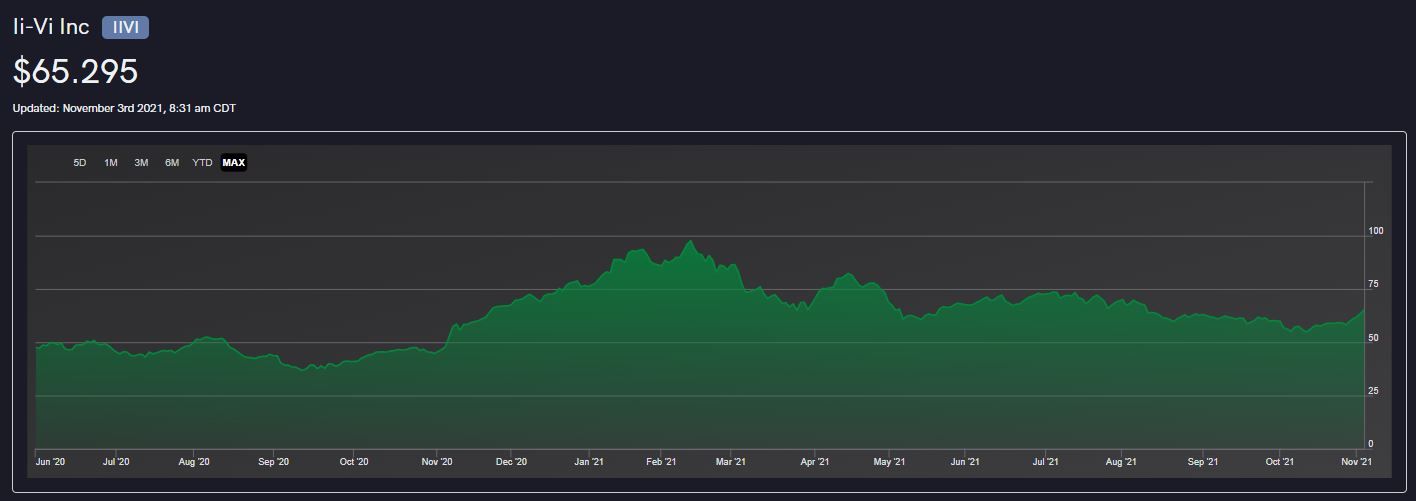Image resolution: width=1416 pixels, height=501 pixels.
Task: Select the MAX range button
Action: point(234,163)
